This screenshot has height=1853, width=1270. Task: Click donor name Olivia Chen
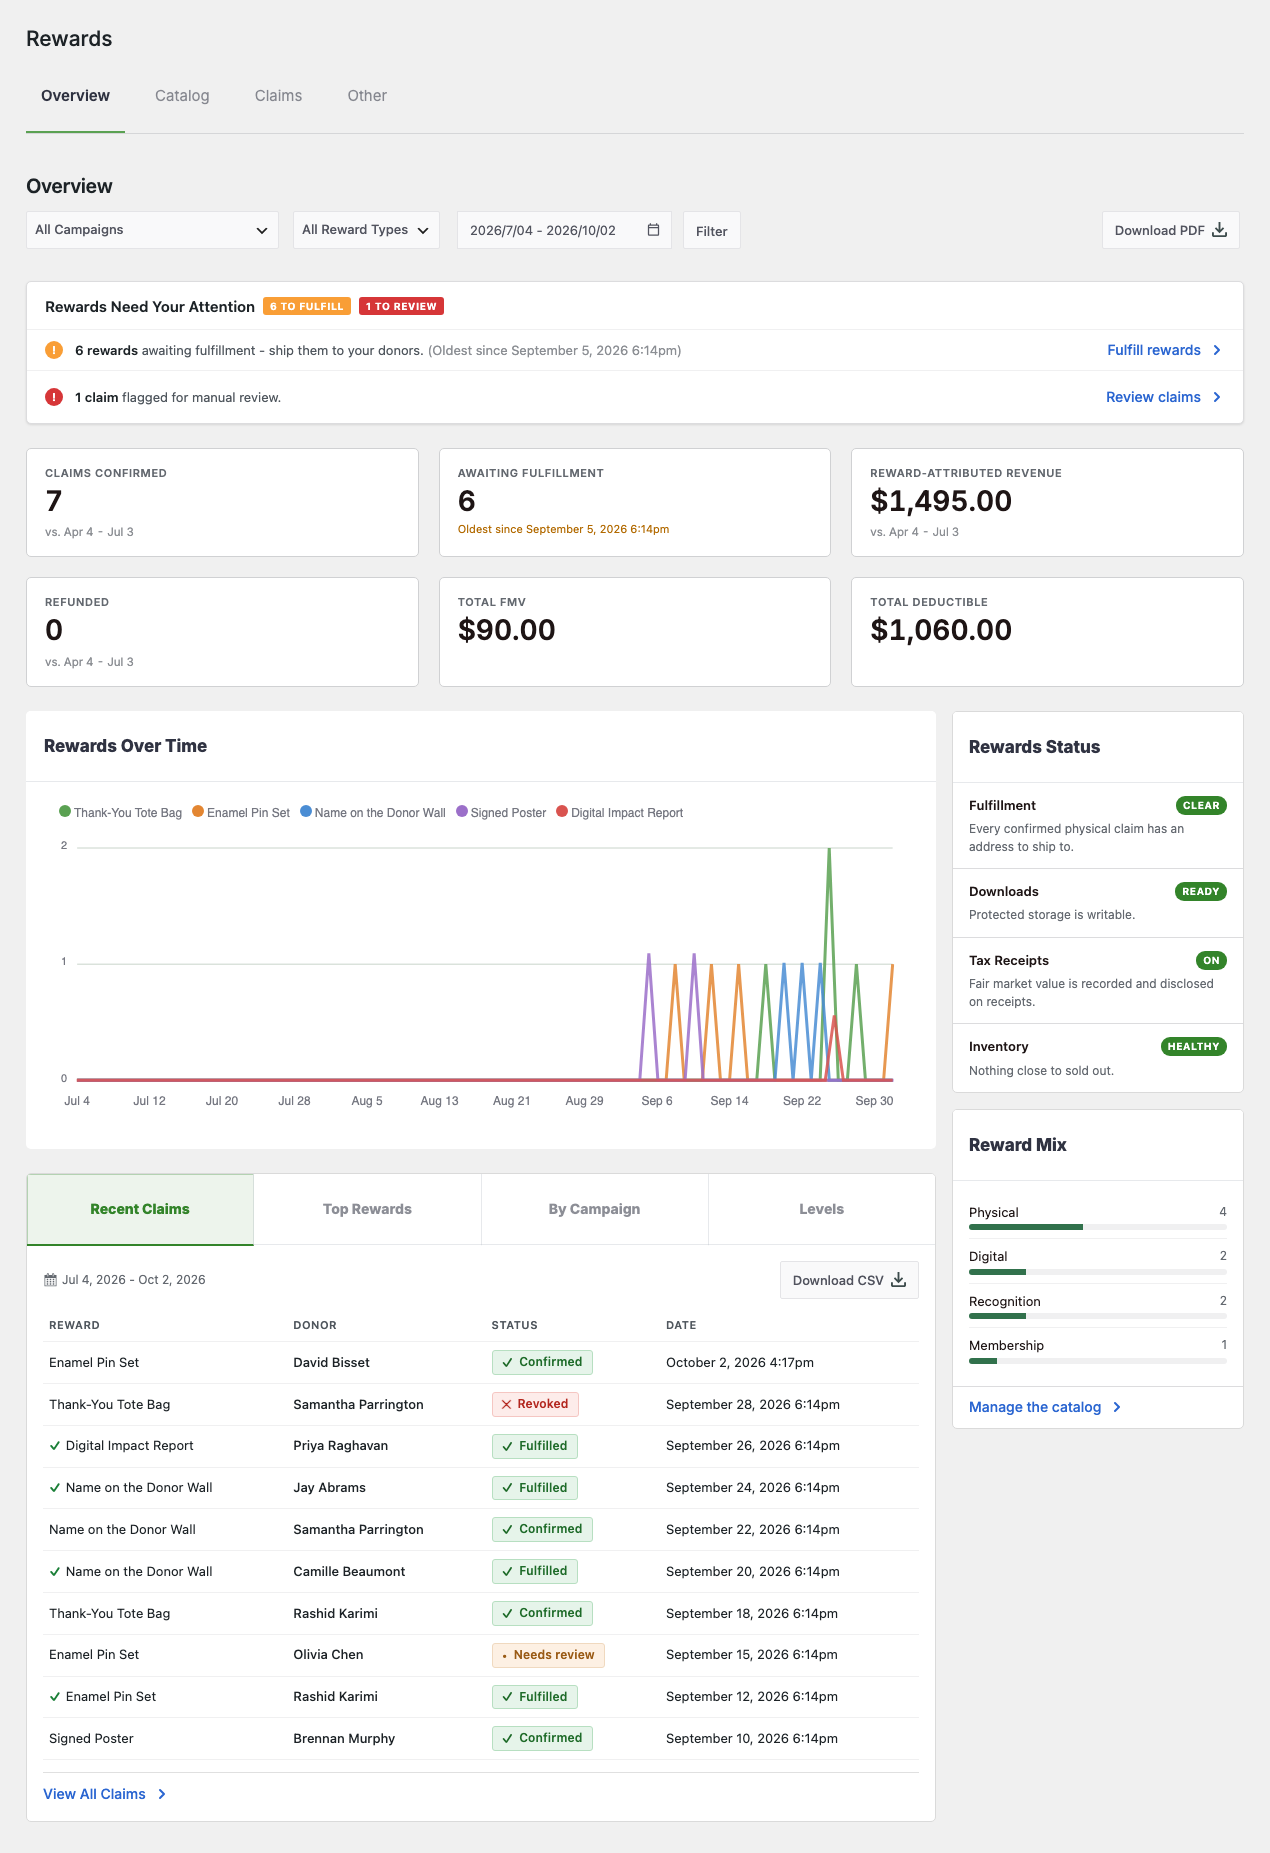pyautogui.click(x=328, y=1655)
